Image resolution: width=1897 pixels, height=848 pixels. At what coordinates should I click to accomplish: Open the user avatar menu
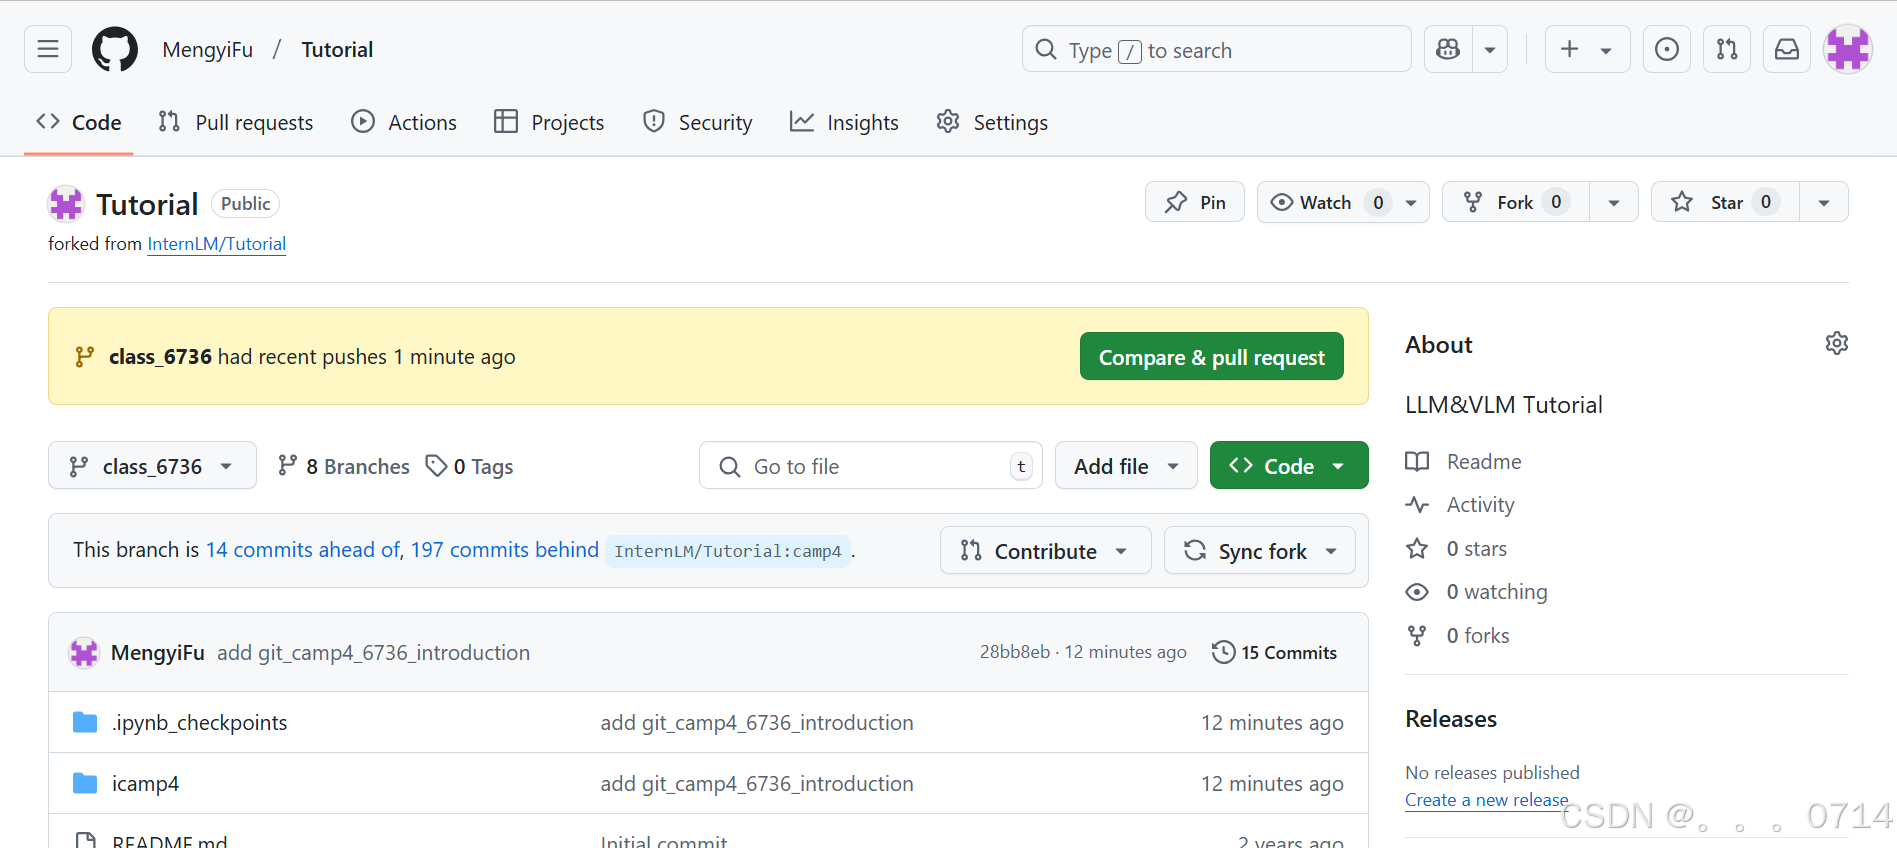tap(1848, 49)
